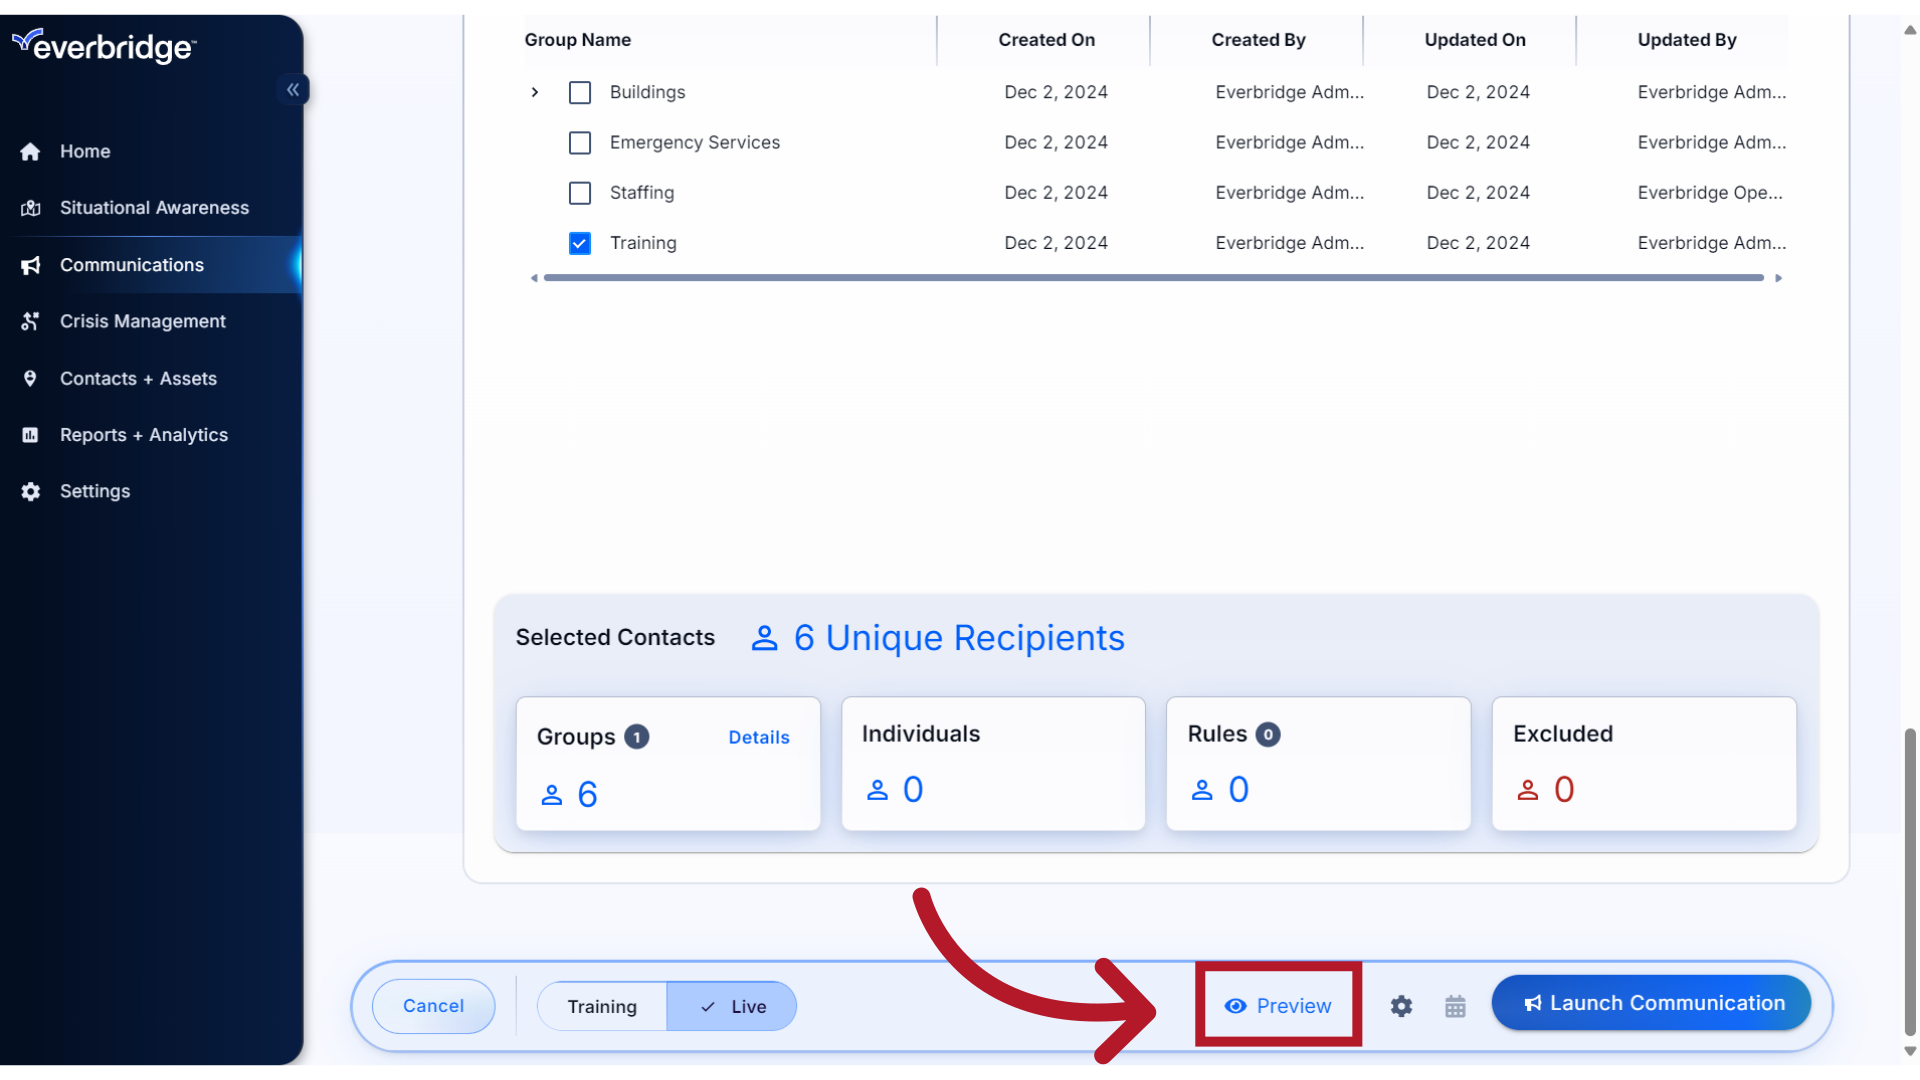Click table scroll right arrow
This screenshot has width=1920, height=1080.
click(x=1779, y=278)
